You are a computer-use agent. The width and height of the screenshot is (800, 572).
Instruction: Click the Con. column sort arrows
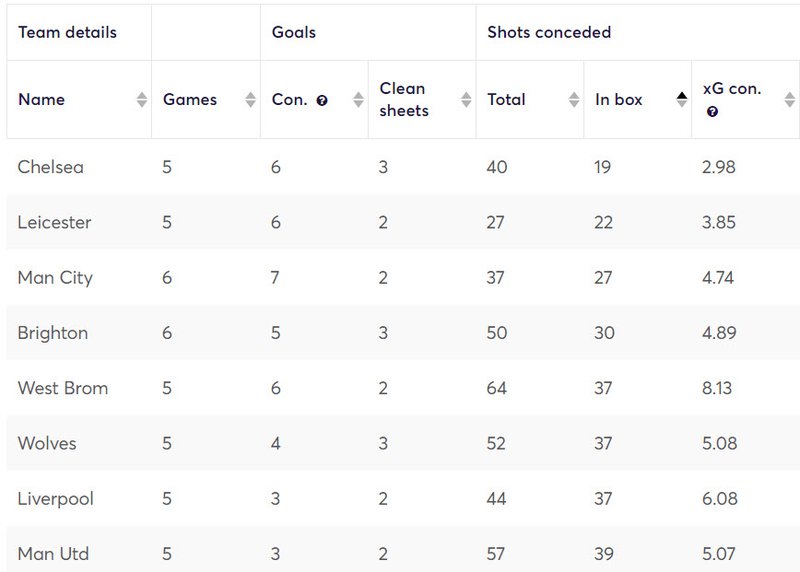[x=358, y=100]
